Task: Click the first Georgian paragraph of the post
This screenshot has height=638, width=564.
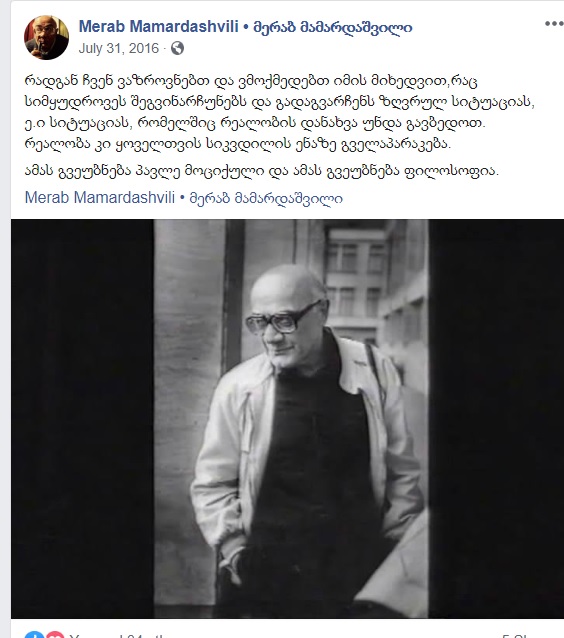Action: [280, 112]
